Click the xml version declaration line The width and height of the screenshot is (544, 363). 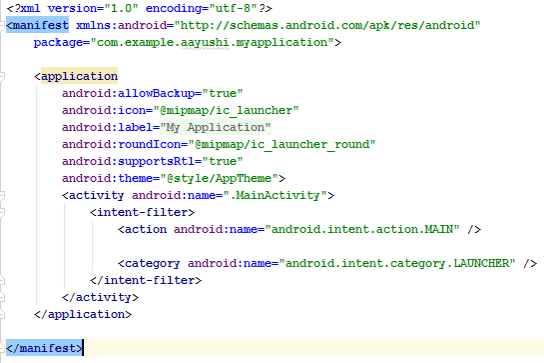[x=139, y=8]
